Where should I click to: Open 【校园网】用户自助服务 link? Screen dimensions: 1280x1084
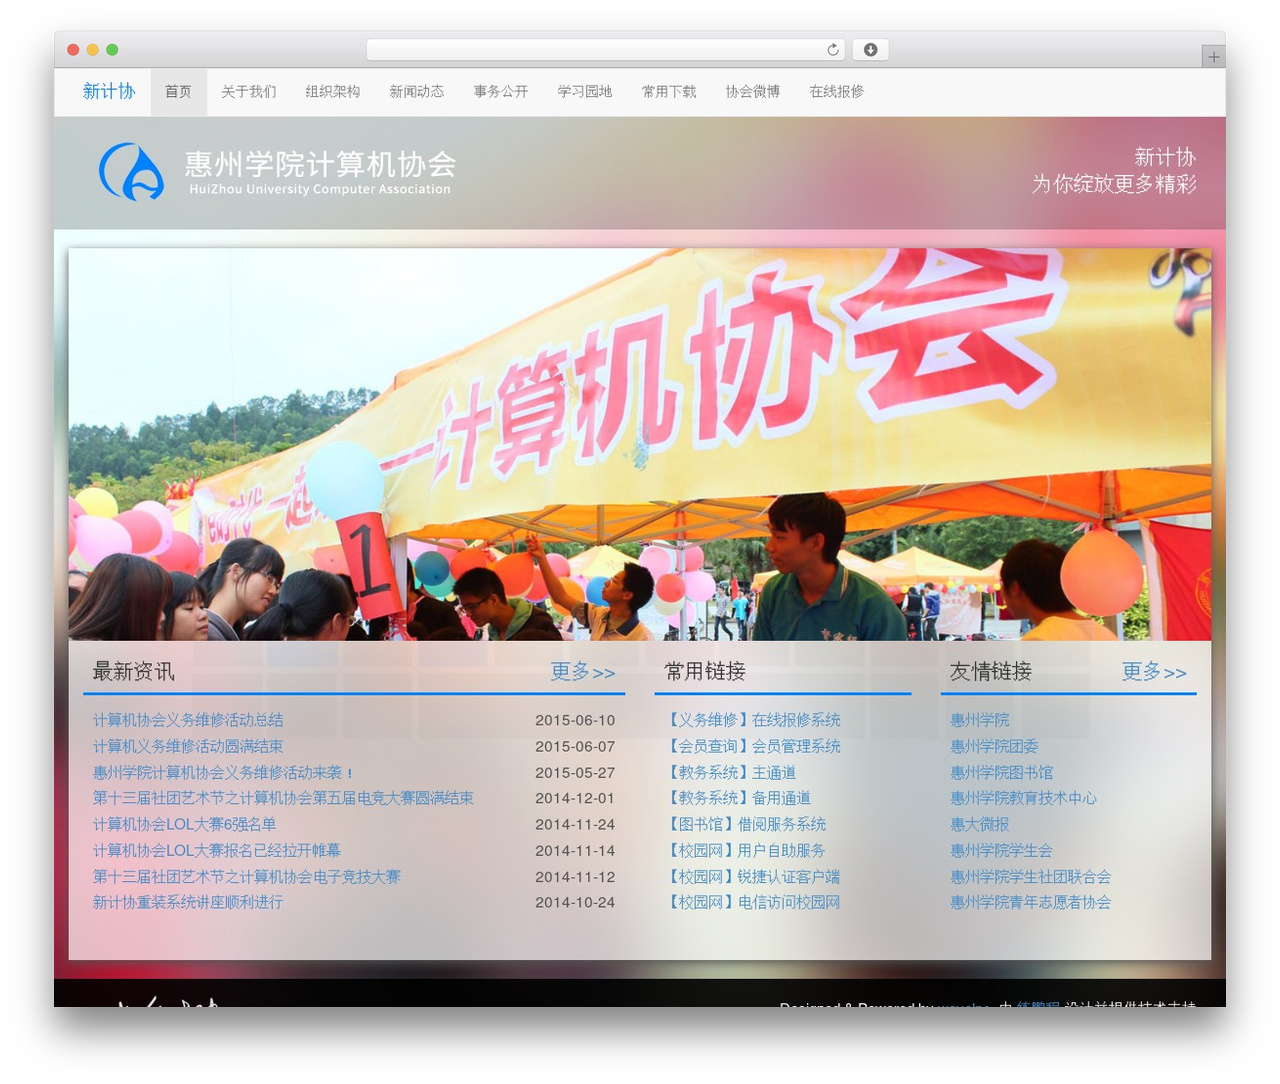point(746,850)
